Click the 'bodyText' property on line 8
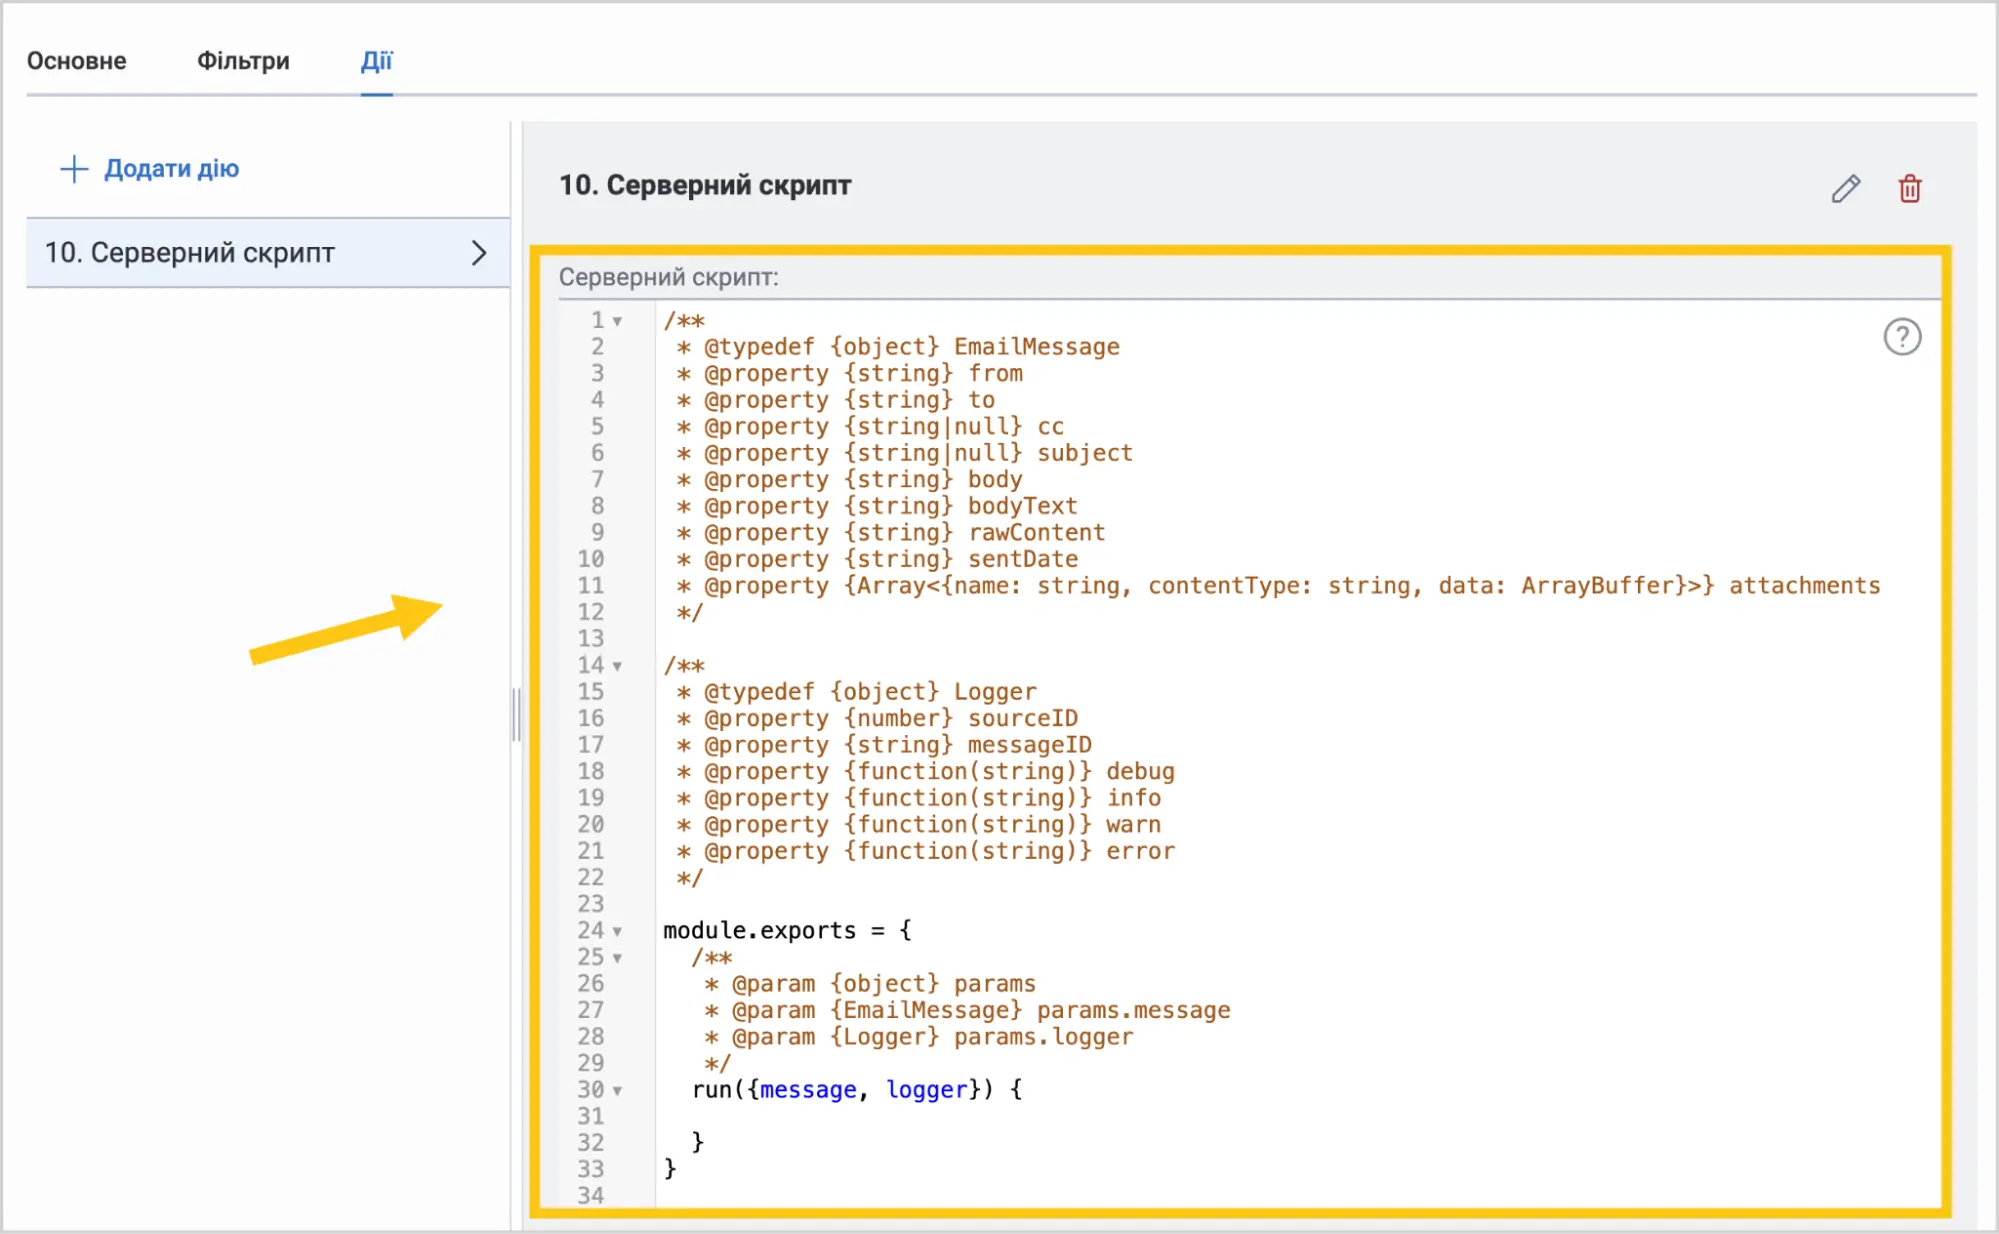Image resolution: width=1999 pixels, height=1234 pixels. coord(1022,506)
